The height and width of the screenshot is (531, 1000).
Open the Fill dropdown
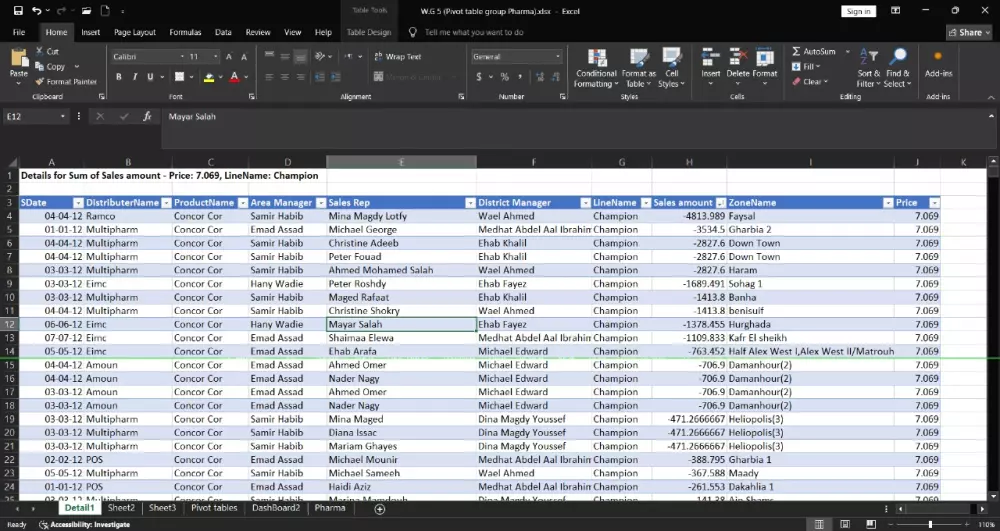click(x=807, y=66)
